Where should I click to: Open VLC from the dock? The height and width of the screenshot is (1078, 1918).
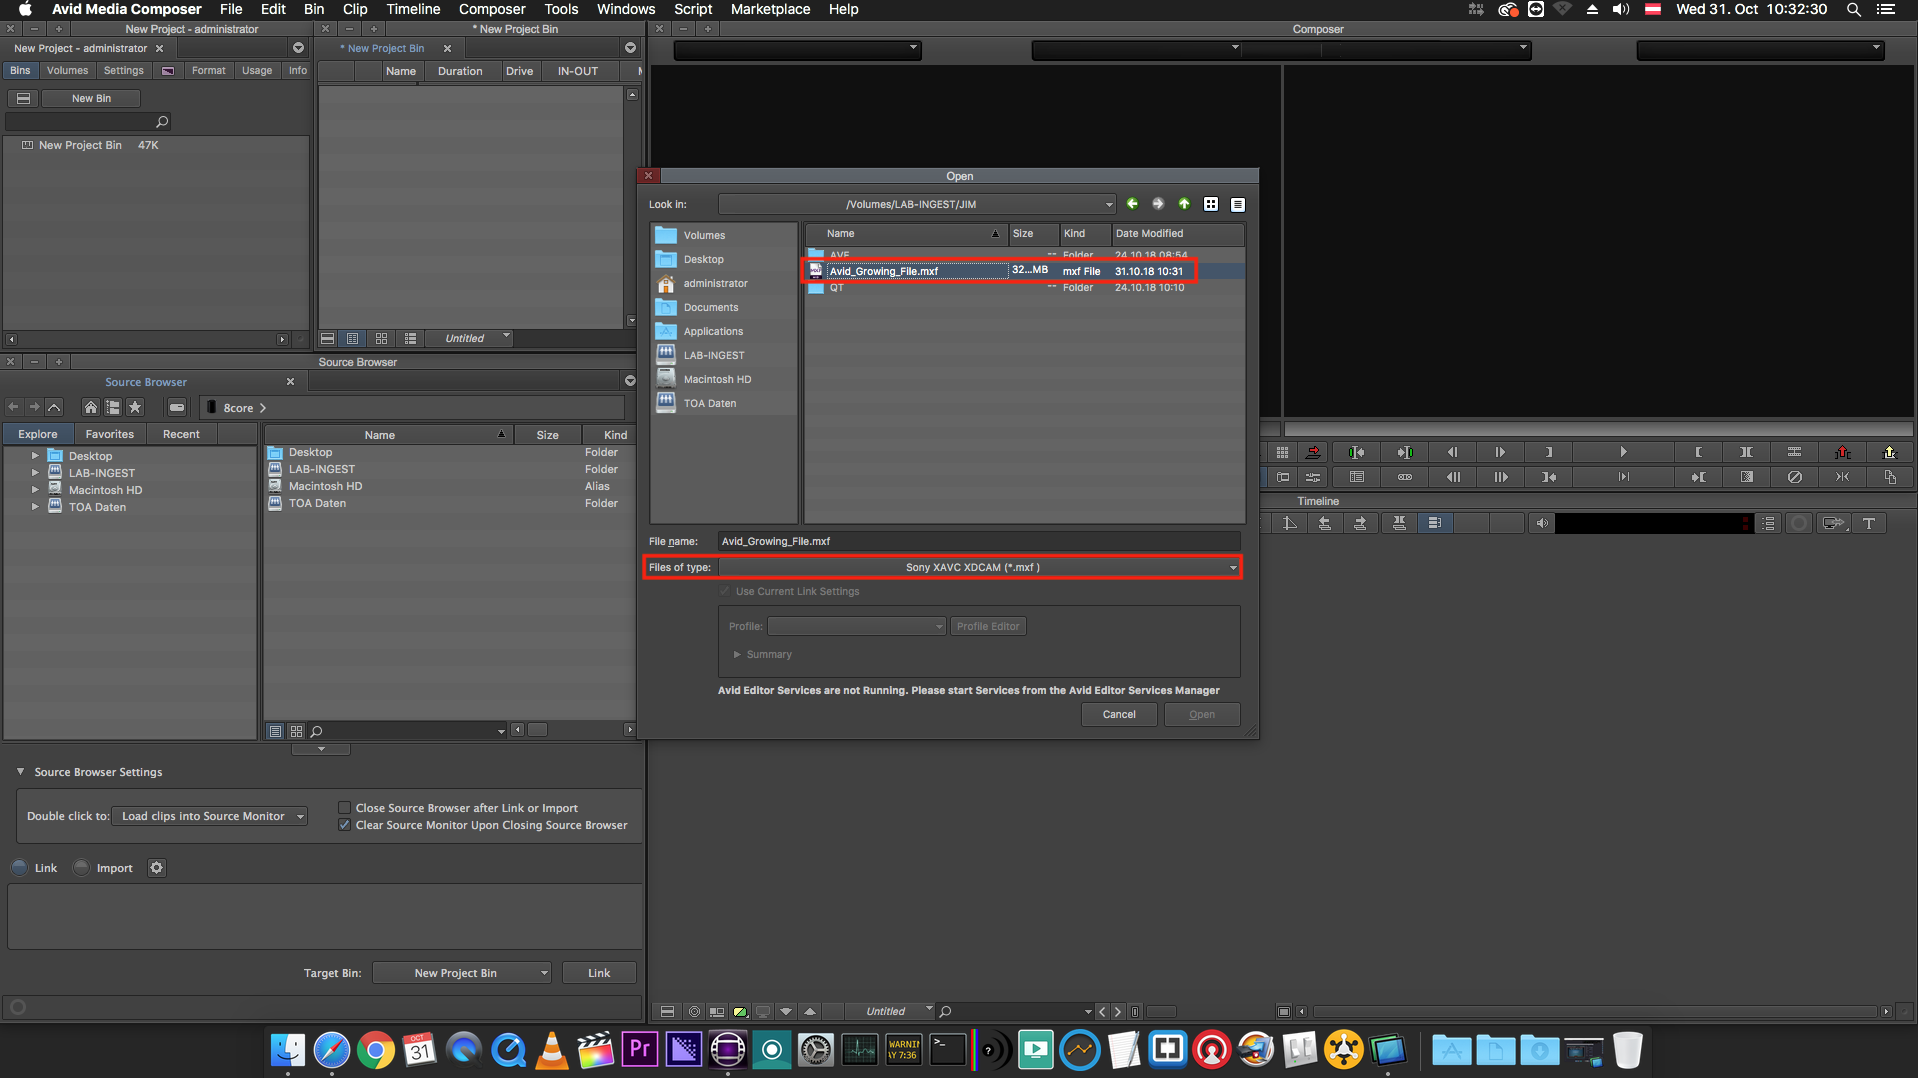(552, 1049)
